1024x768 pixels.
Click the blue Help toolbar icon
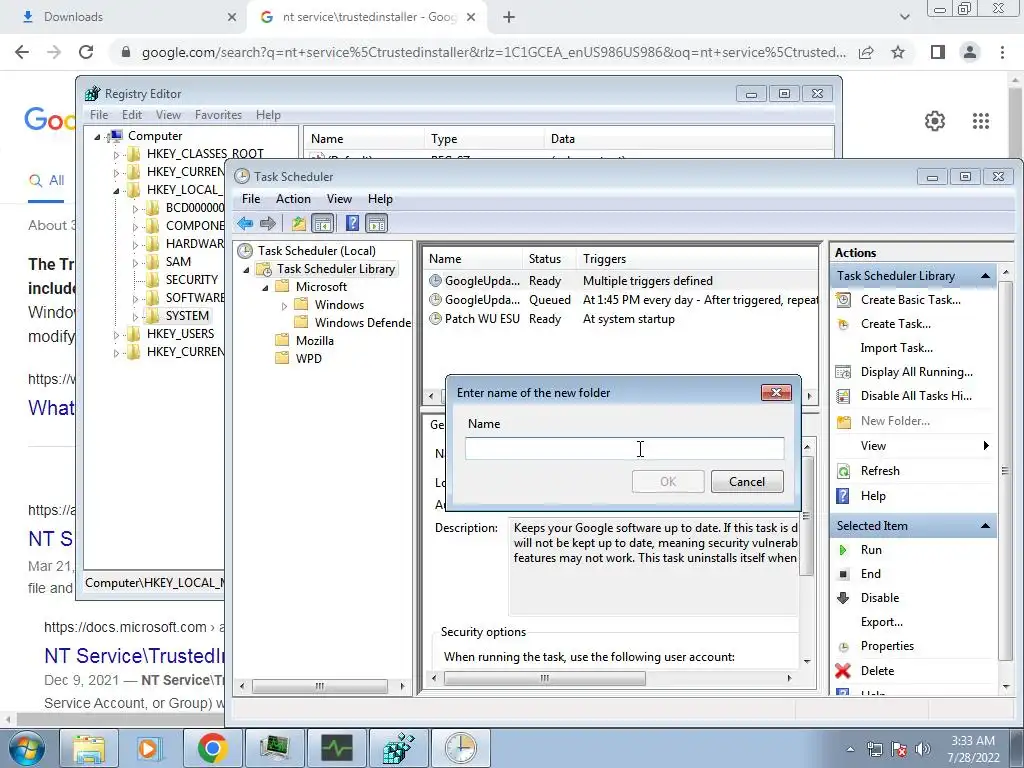click(x=352, y=224)
